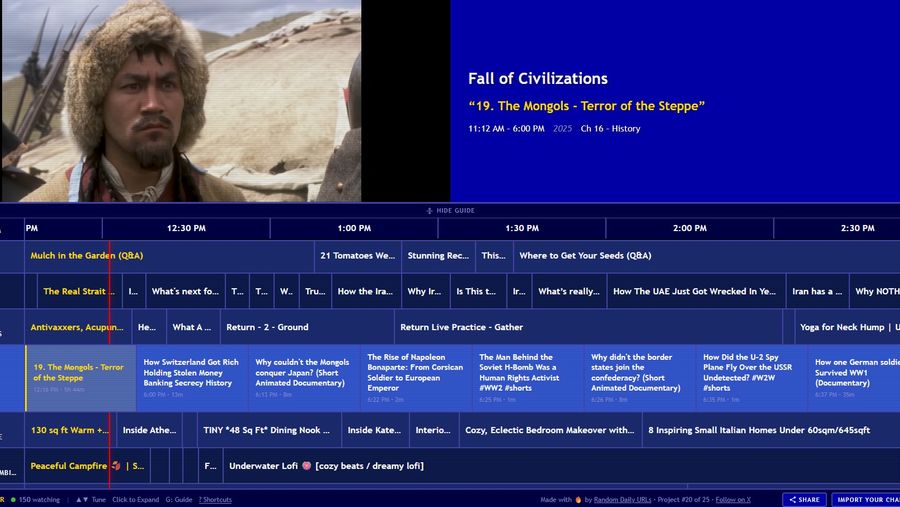Select Tru... program in news row
Screen dimensions: 900x507
[x=315, y=291]
